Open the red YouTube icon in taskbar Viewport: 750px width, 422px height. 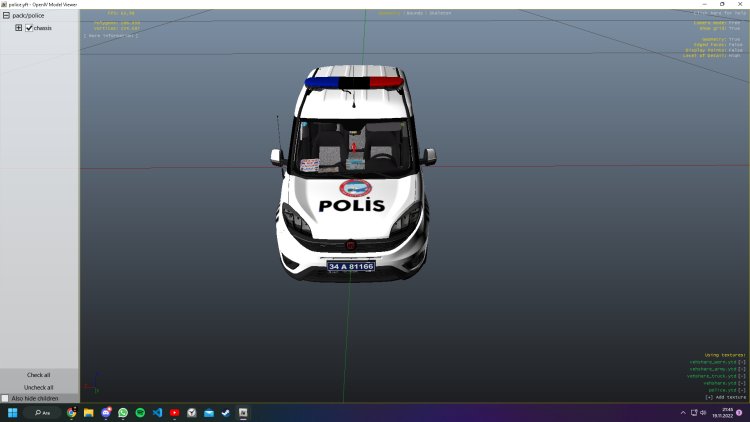pos(175,412)
